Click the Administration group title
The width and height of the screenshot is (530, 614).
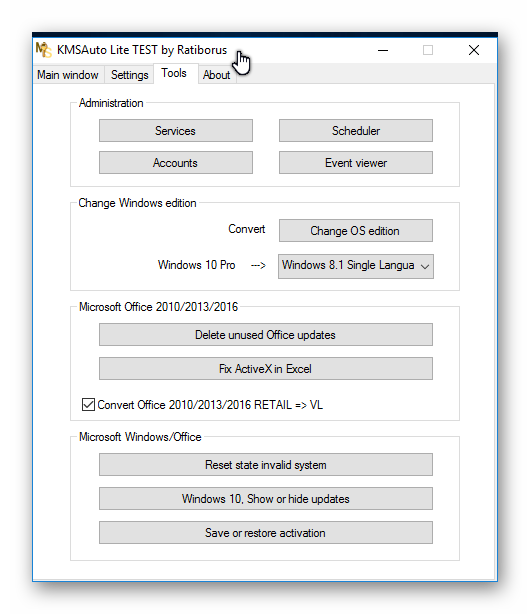(111, 103)
